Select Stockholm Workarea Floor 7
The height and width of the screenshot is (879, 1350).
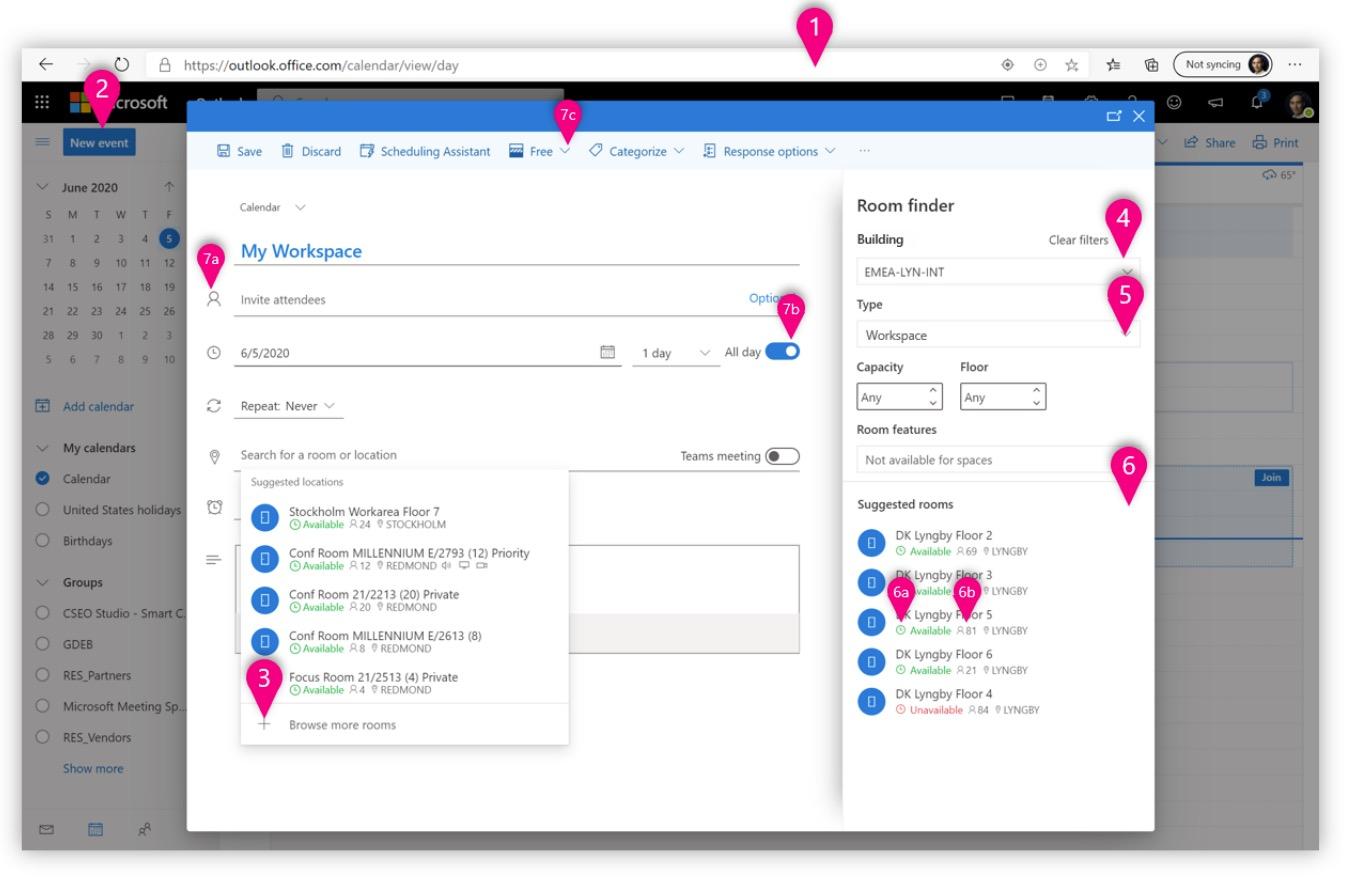pos(405,518)
